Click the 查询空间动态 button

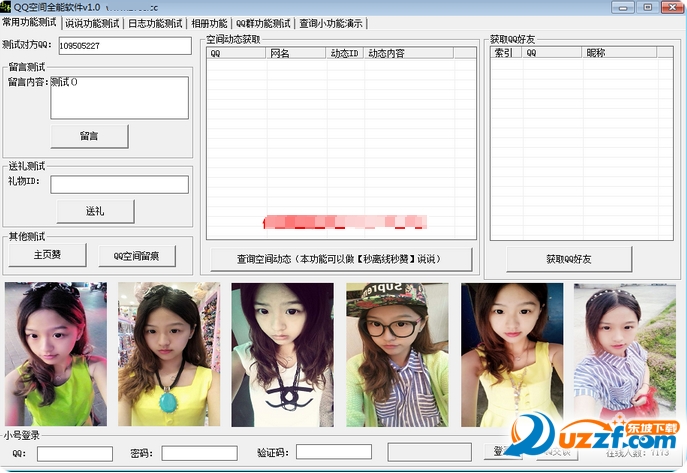[341, 259]
